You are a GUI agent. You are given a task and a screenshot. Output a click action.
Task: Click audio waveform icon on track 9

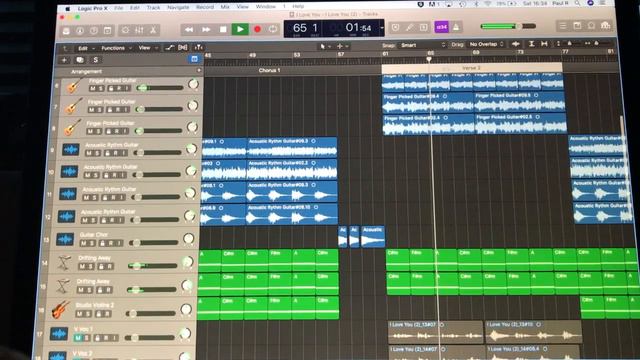click(70, 150)
